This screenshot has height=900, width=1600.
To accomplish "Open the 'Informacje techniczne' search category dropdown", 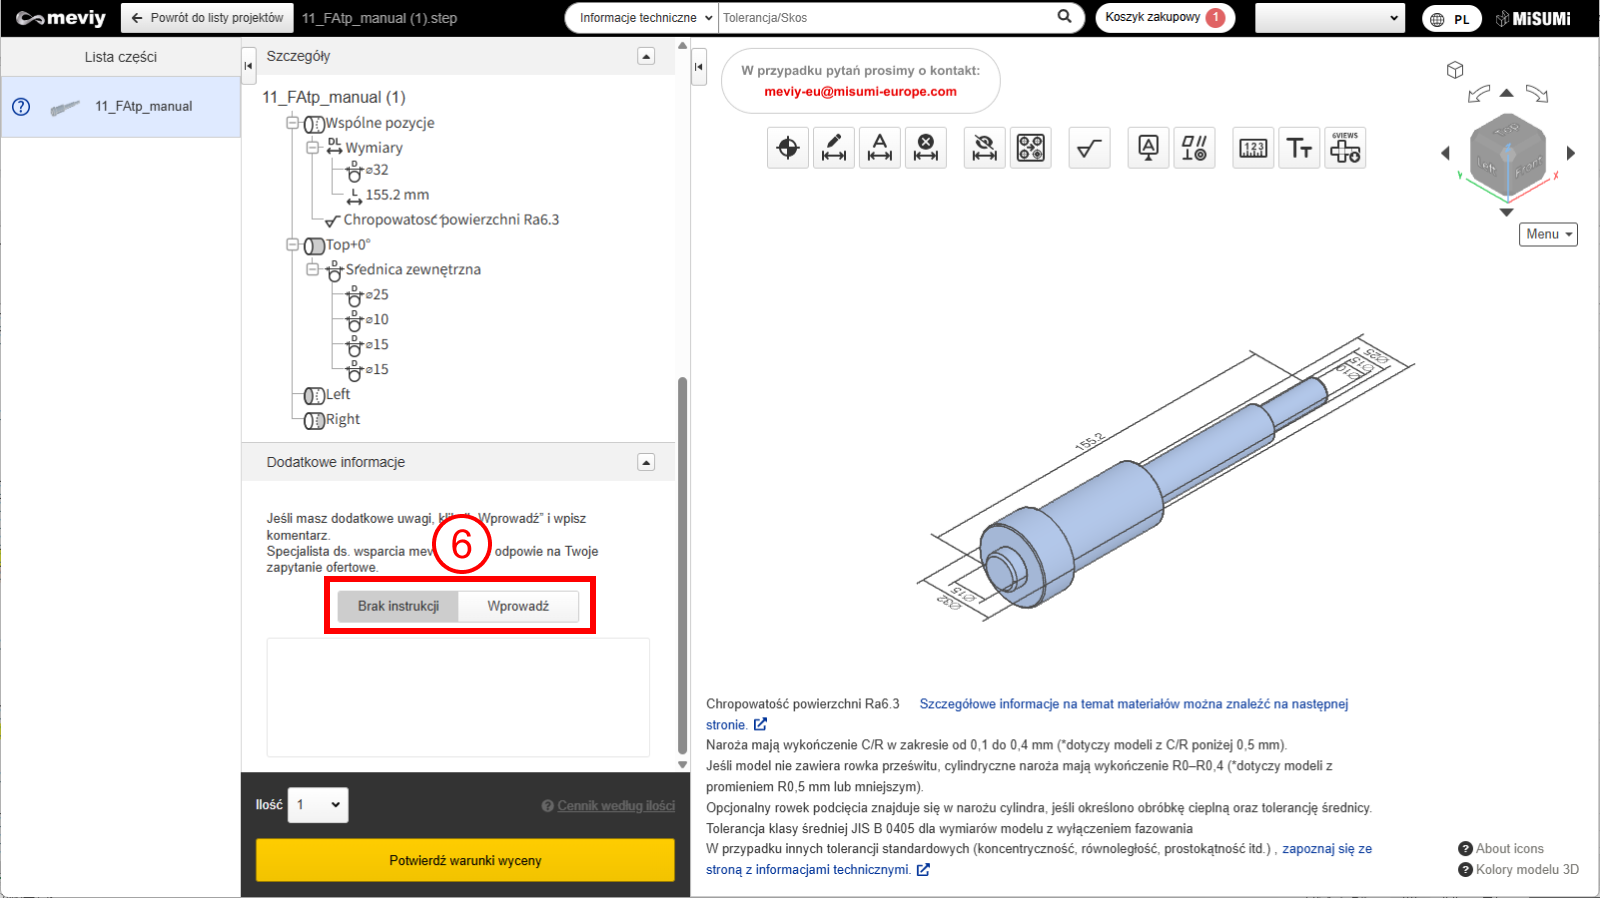I will (x=645, y=18).
